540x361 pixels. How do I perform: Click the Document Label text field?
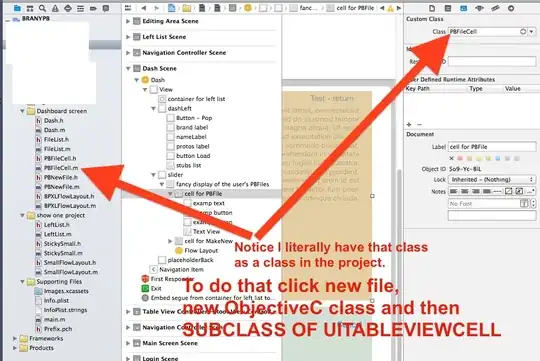[x=492, y=147]
